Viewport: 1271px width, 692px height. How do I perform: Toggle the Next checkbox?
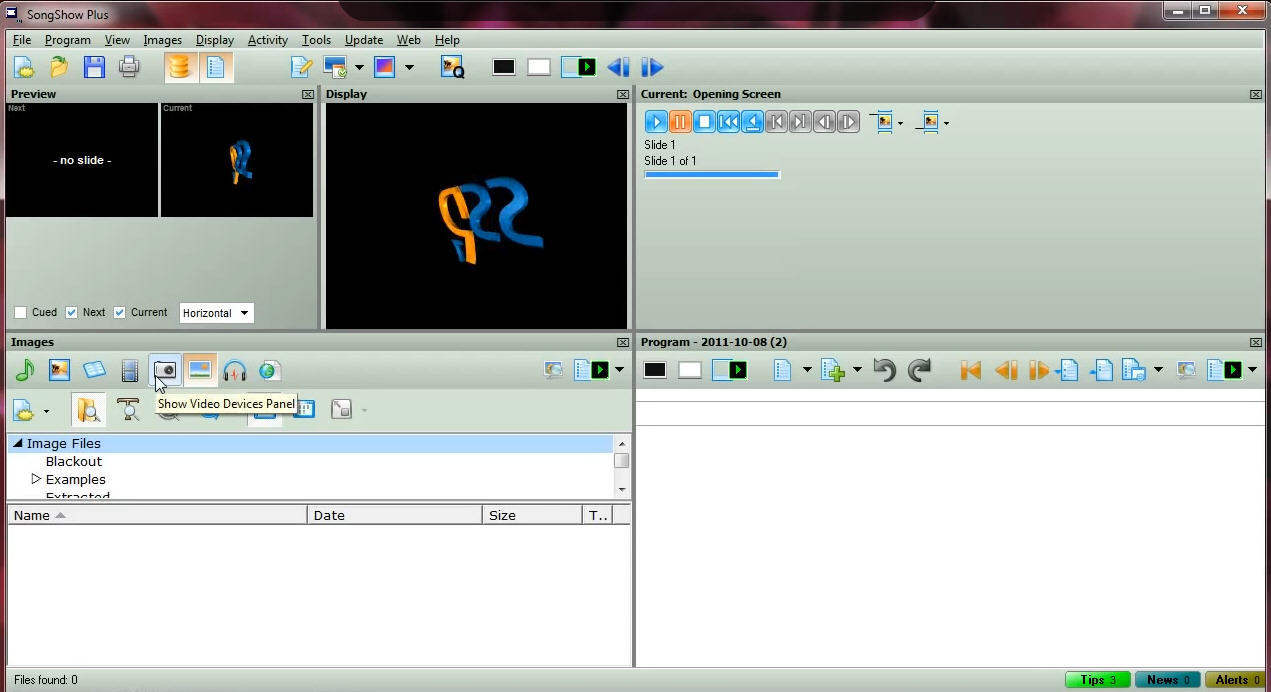(x=71, y=312)
